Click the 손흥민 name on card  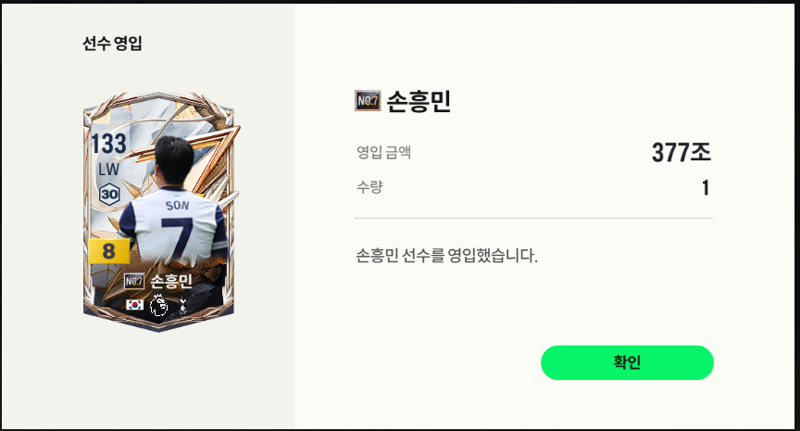click(x=171, y=281)
